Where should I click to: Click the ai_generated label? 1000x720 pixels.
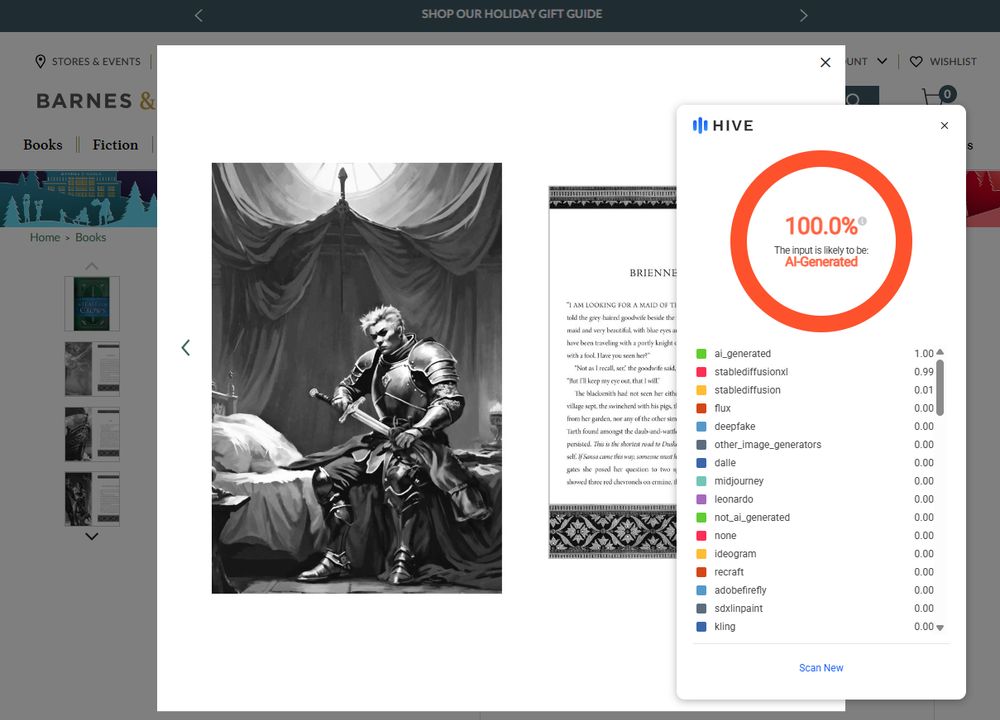point(742,353)
